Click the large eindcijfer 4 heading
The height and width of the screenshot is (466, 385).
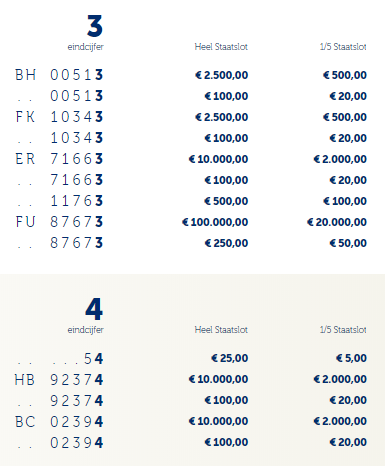(94, 309)
